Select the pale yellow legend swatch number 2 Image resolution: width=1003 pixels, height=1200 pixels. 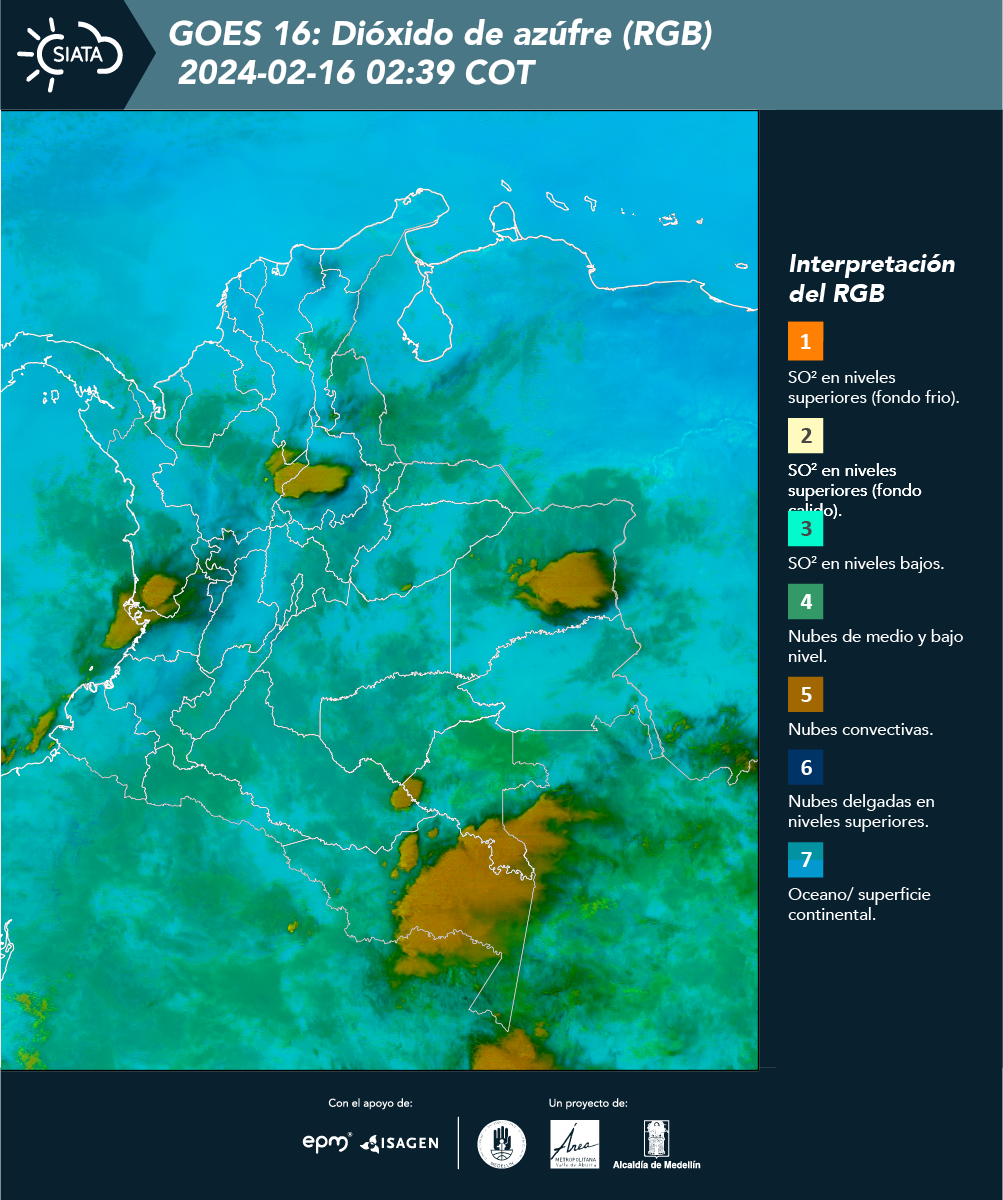point(805,435)
